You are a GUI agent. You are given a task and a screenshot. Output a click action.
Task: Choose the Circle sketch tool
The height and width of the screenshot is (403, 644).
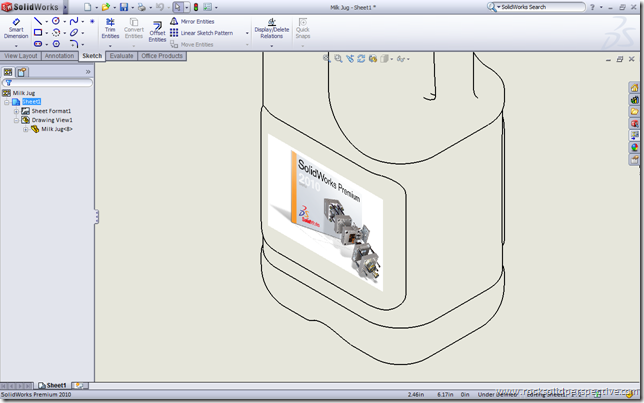click(x=56, y=21)
